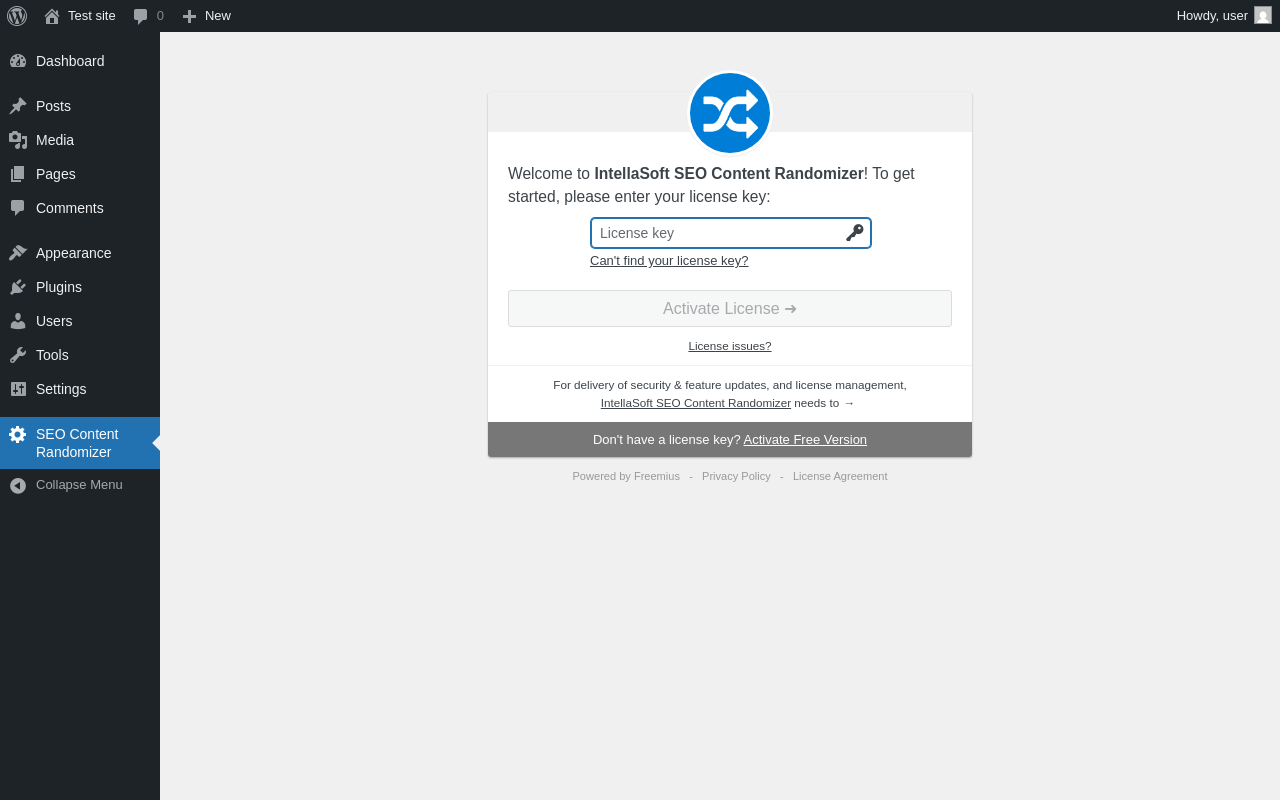Open 'Can't find your license key?' link
This screenshot has width=1280, height=800.
click(x=669, y=261)
